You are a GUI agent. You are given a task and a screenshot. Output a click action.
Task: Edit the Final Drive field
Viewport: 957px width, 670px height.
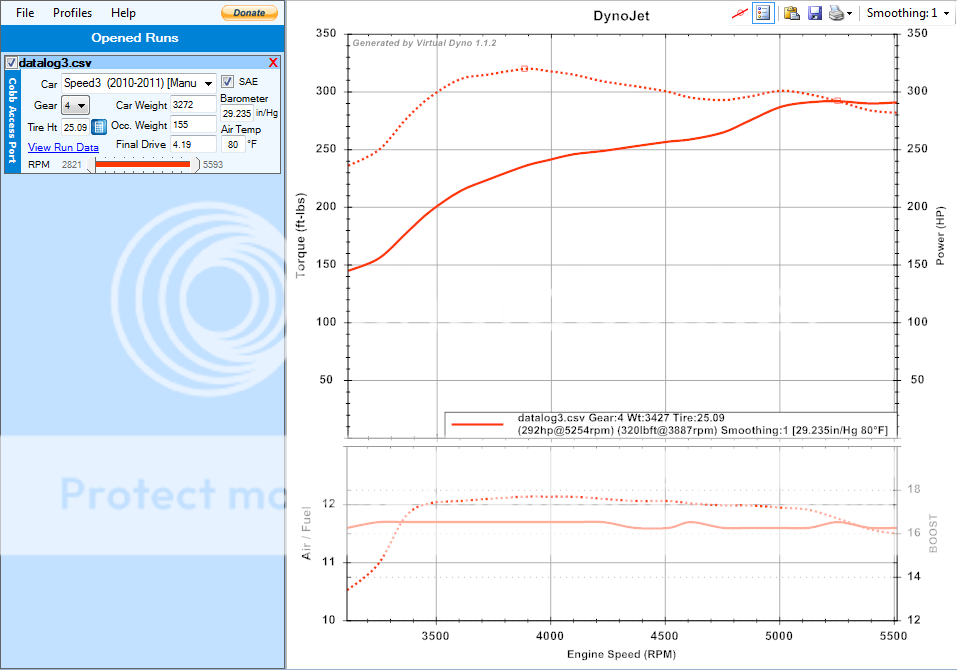pyautogui.click(x=193, y=145)
